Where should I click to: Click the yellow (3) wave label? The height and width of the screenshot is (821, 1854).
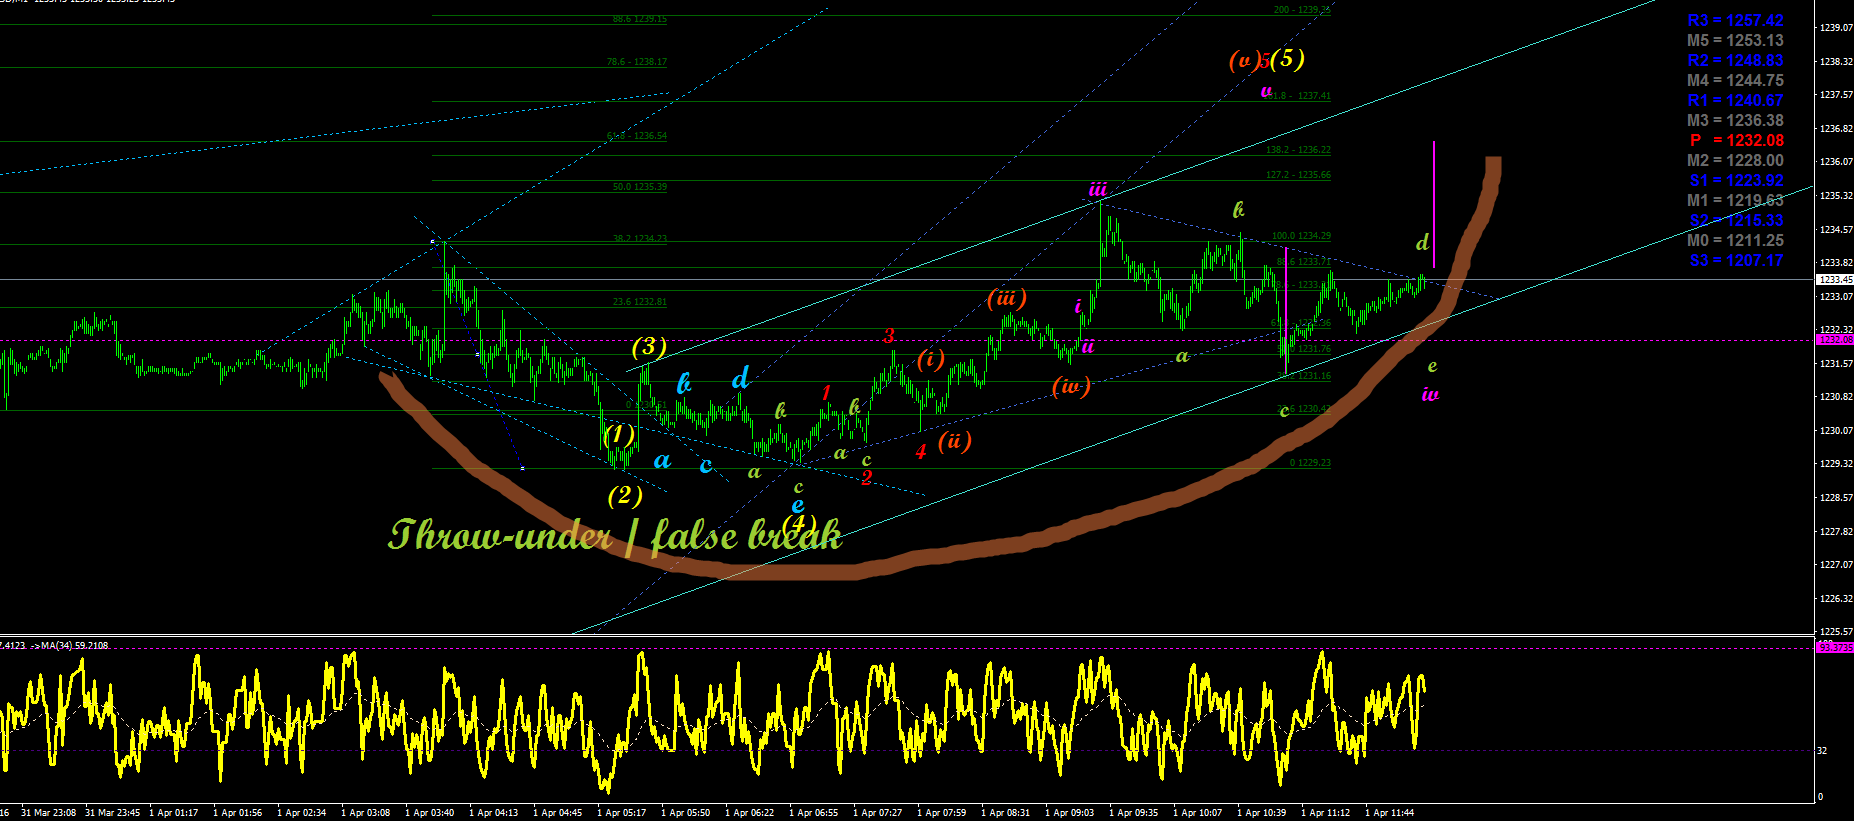[x=649, y=347]
